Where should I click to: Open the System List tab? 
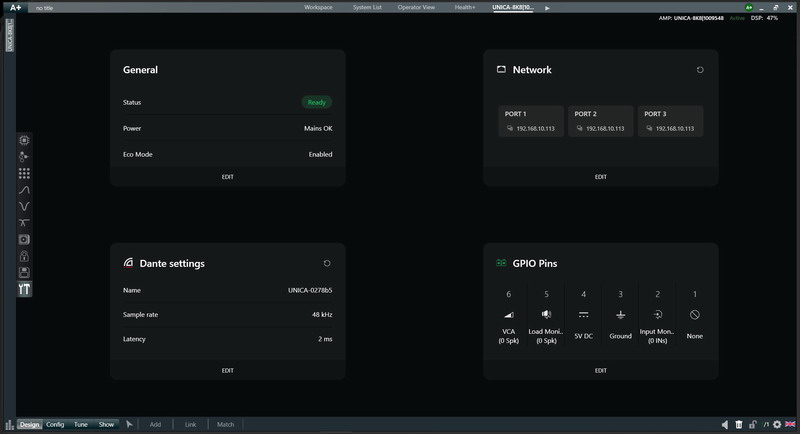pyautogui.click(x=369, y=7)
